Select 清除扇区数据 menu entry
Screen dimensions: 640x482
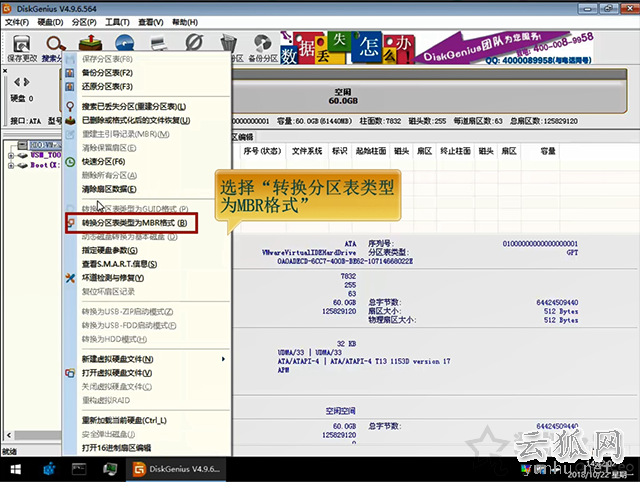(x=109, y=189)
